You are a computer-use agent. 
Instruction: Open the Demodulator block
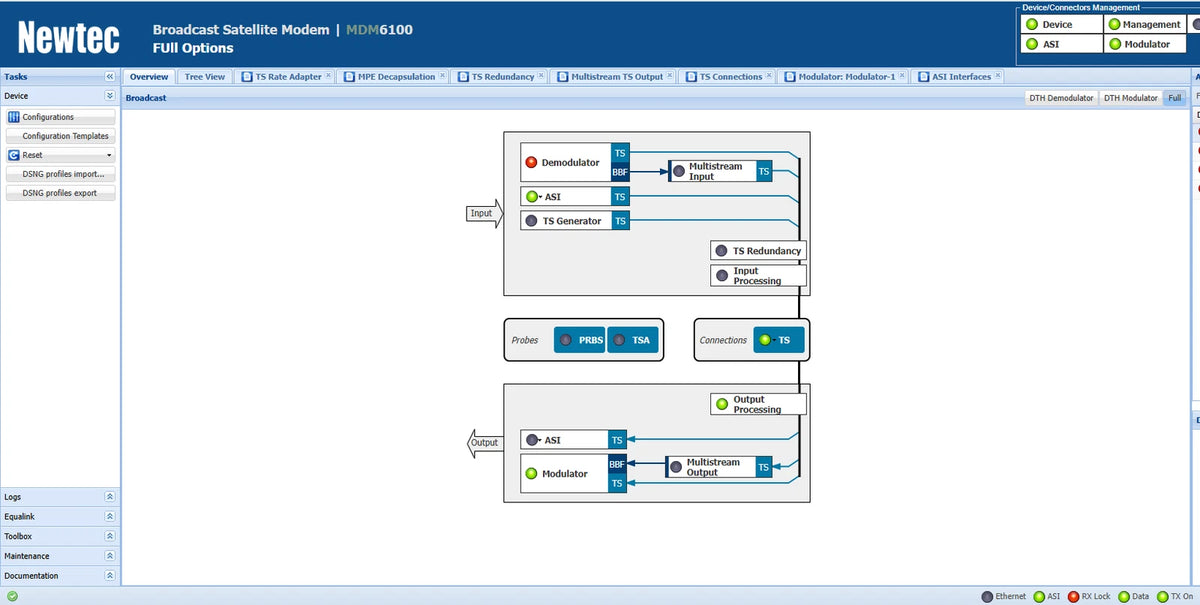click(566, 162)
